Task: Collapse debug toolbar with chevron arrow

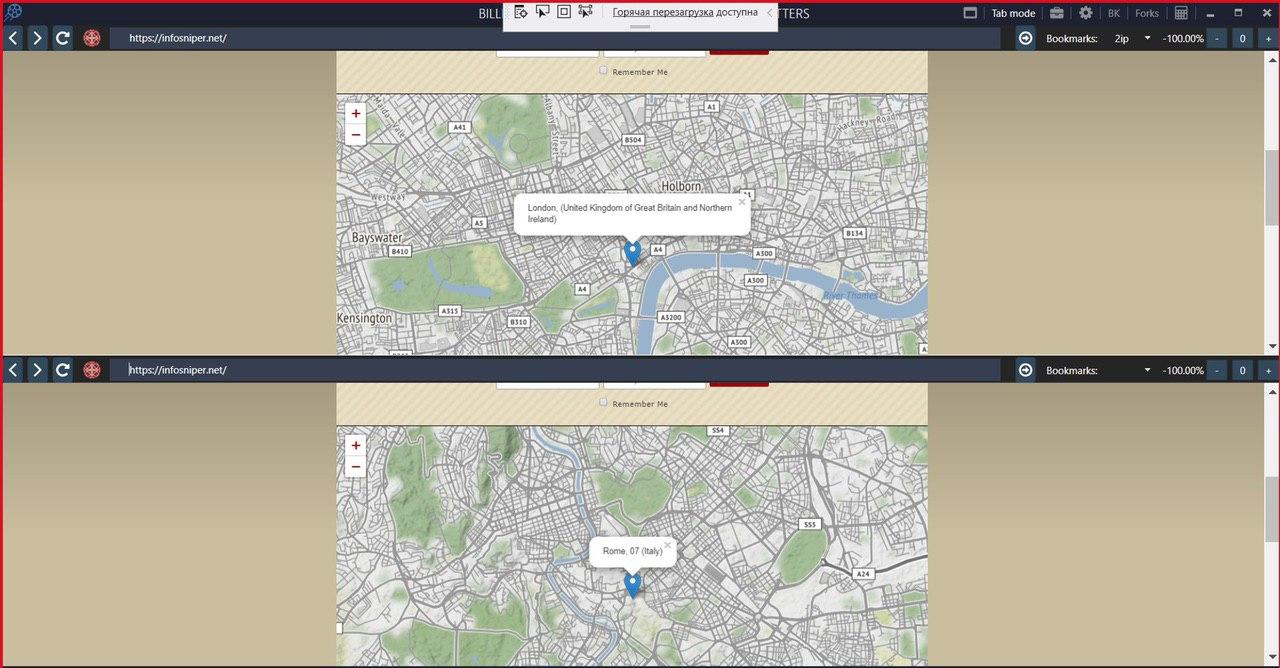Action: tap(768, 12)
